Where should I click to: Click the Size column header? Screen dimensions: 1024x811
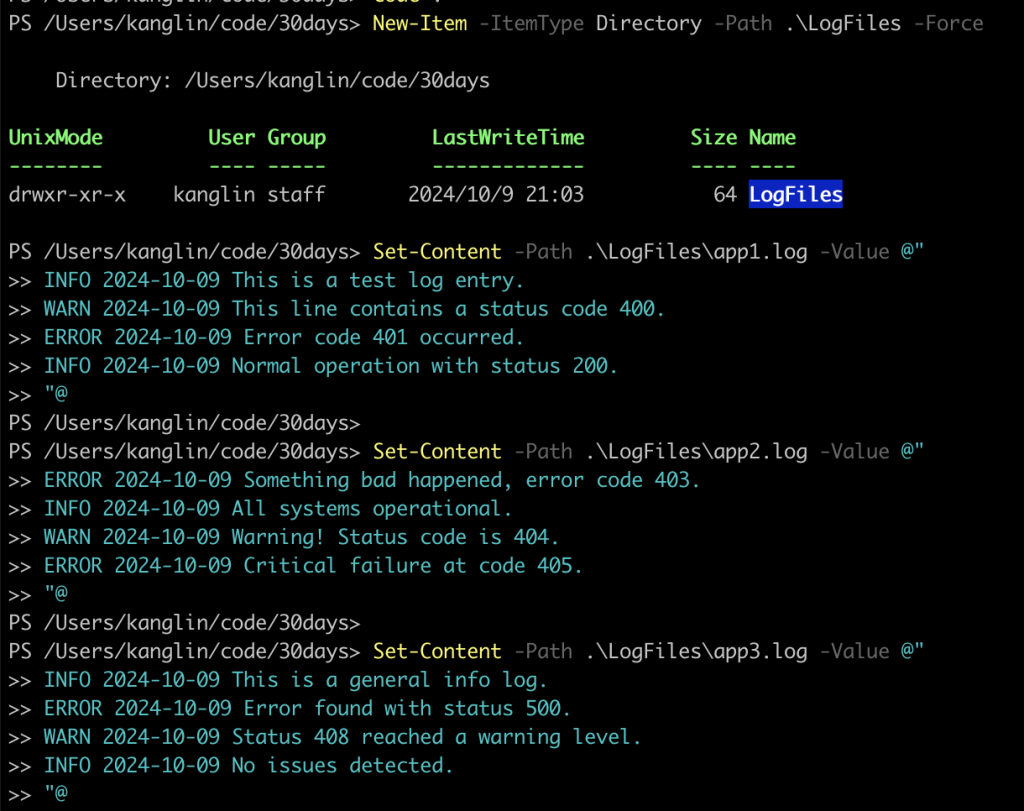coord(713,137)
